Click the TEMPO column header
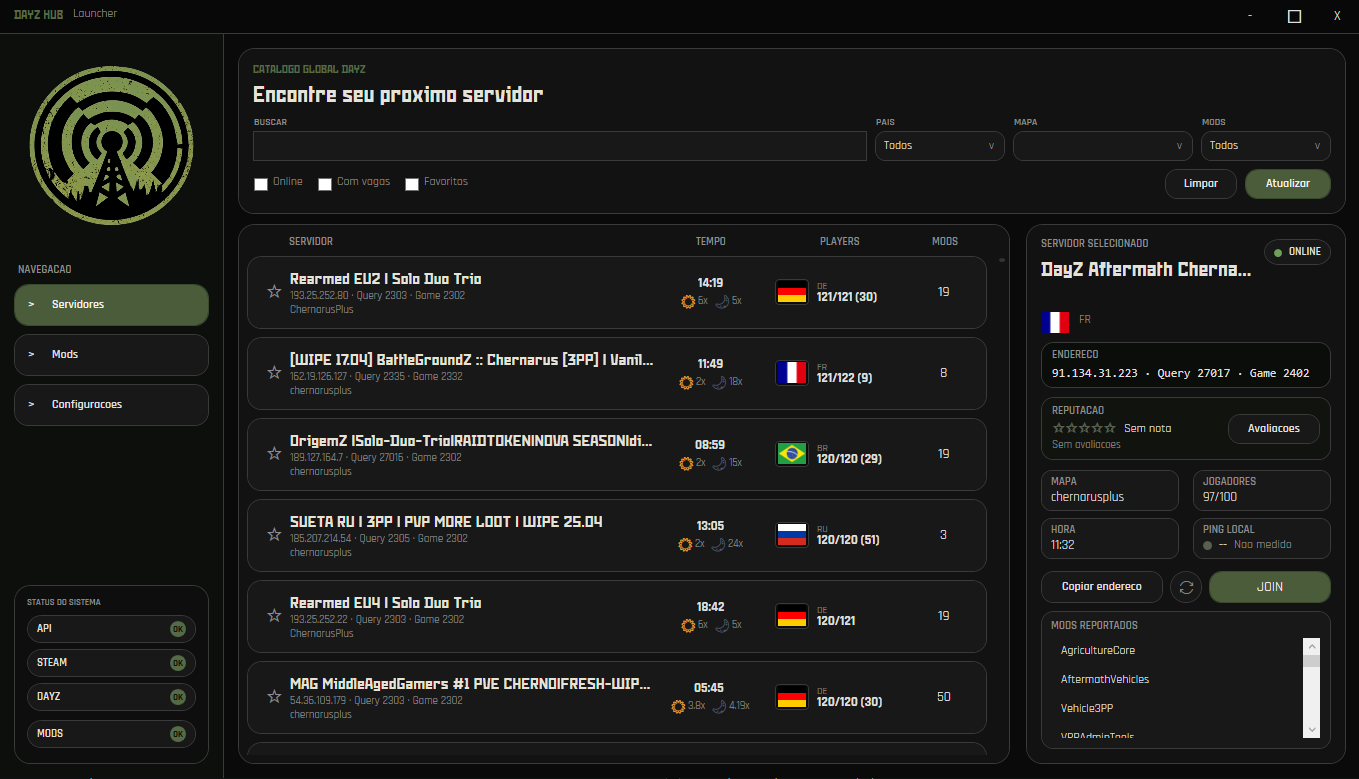The width and height of the screenshot is (1359, 779). tap(711, 242)
